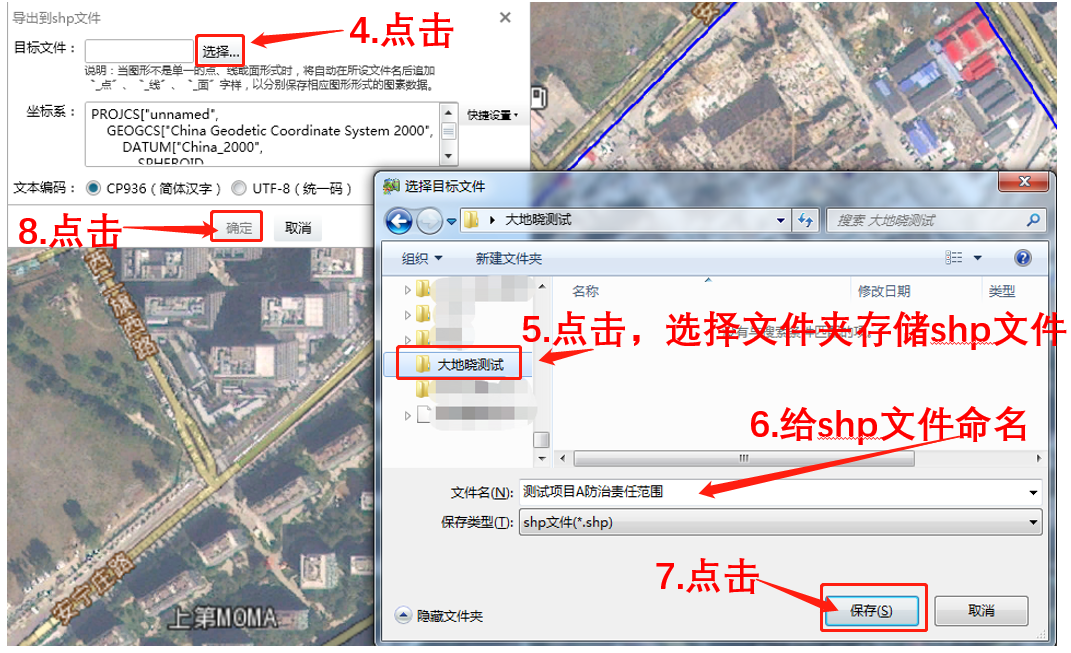Select UTF-8 (统一码) encoding
1071x653 pixels.
pos(238,188)
